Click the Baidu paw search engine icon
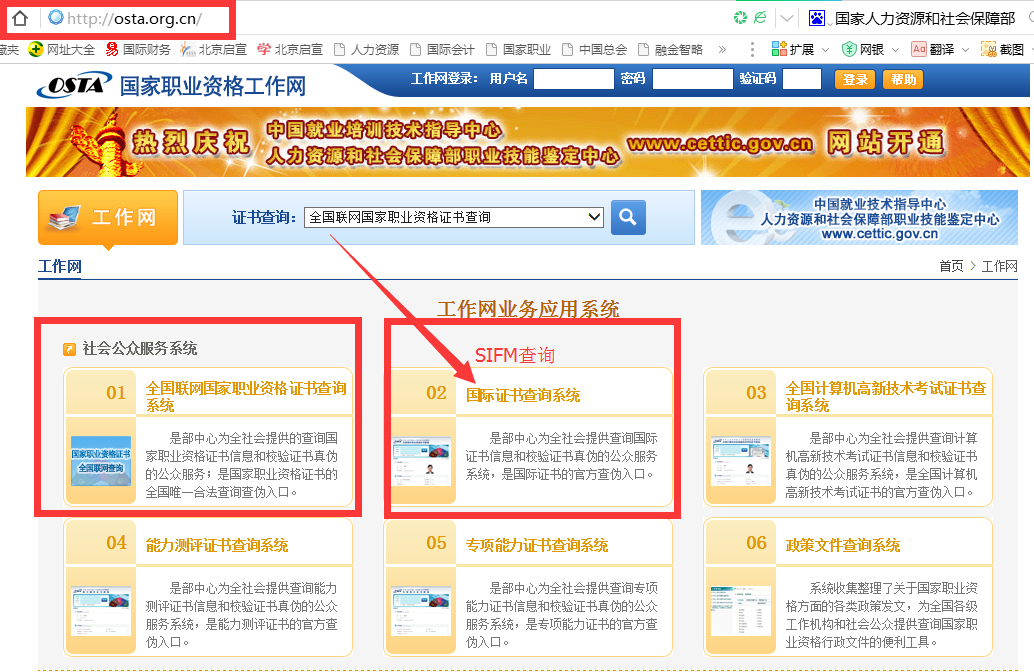Screen dimensions: 1034x672 (x=817, y=18)
